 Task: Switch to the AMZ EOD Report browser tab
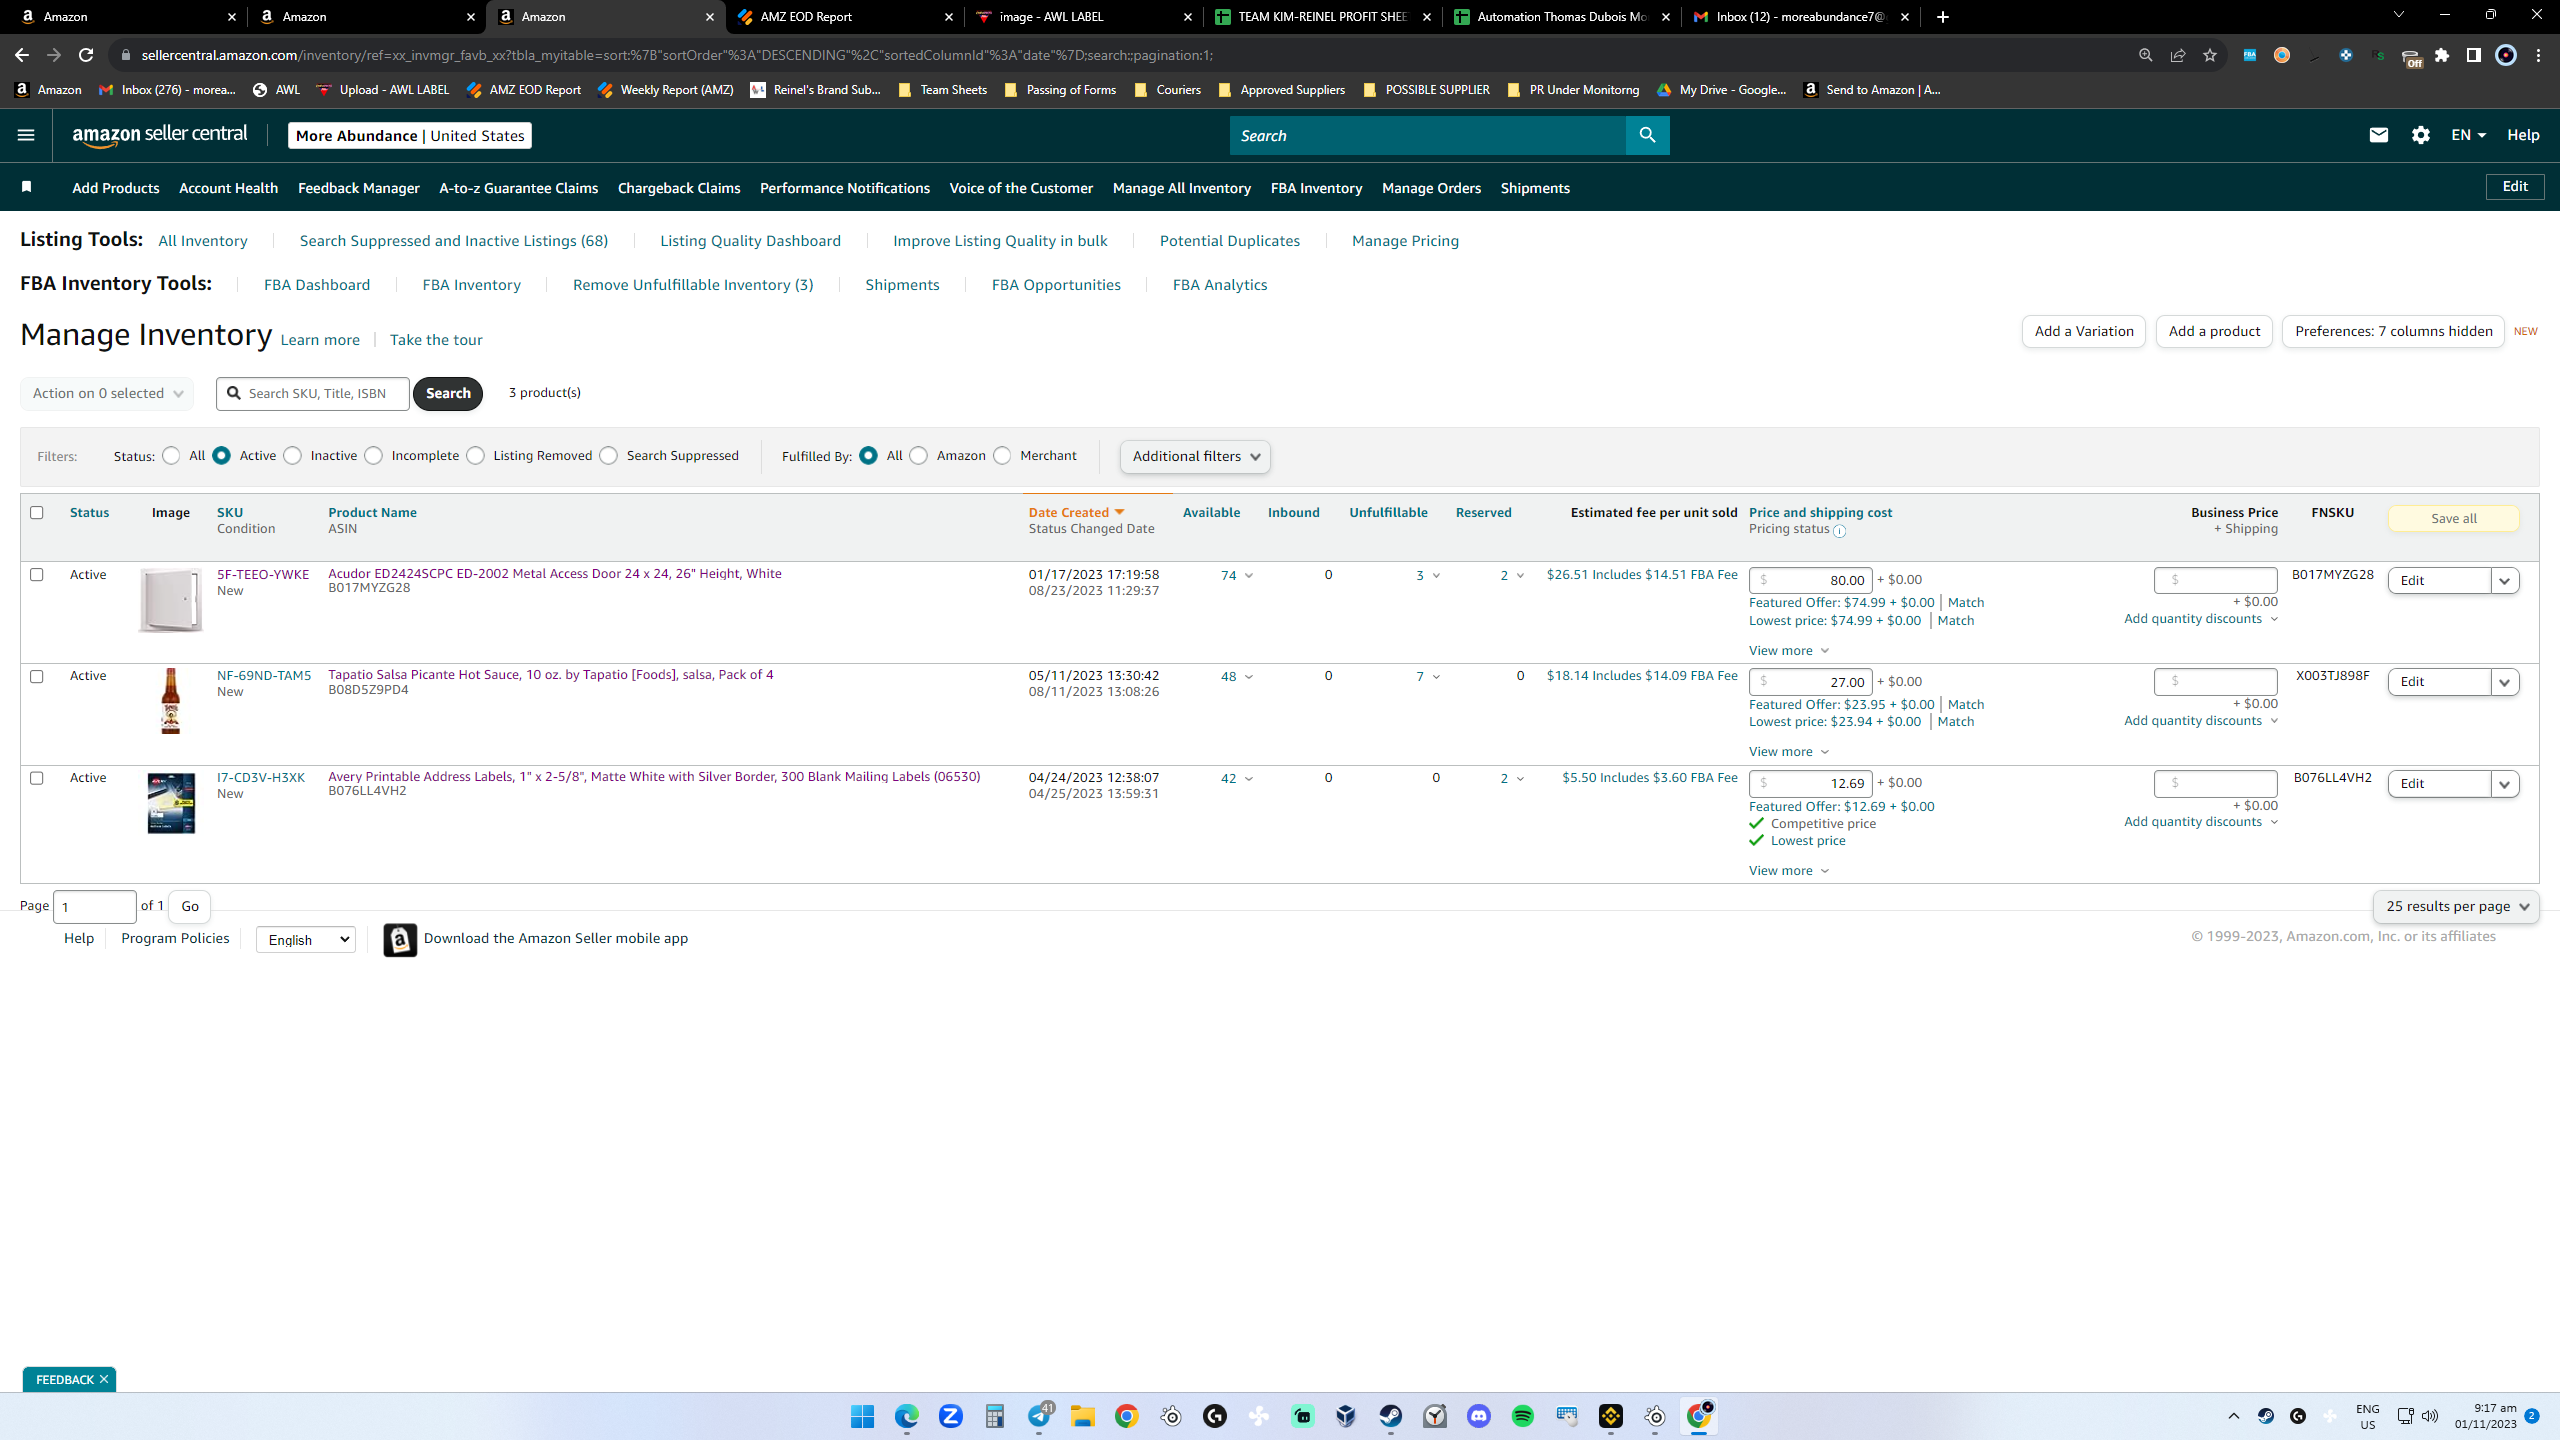tap(845, 17)
